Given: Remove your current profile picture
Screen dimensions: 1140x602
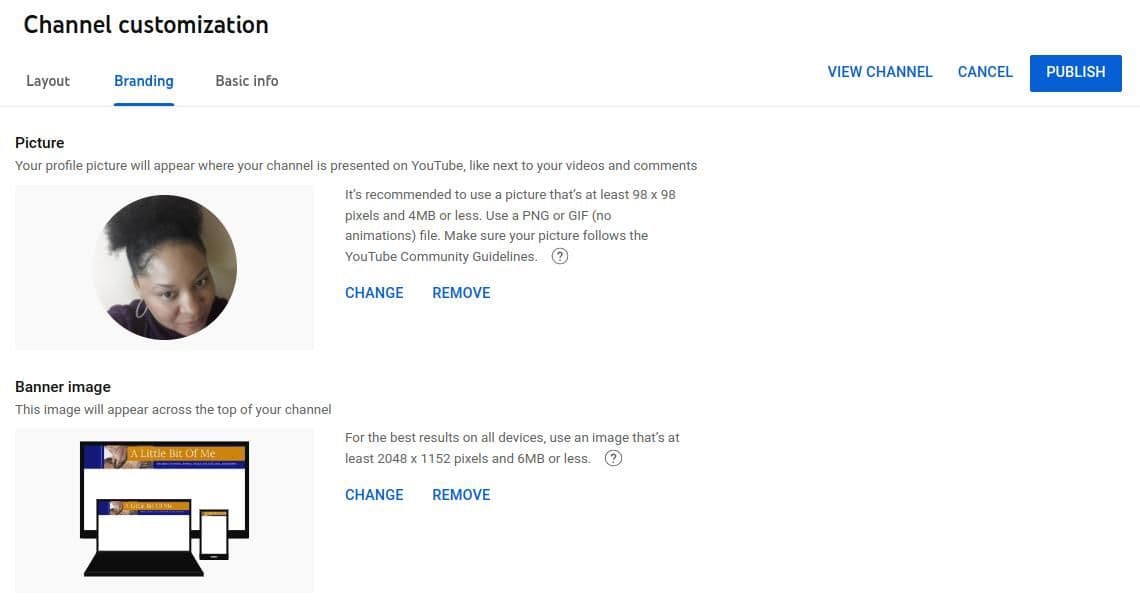Looking at the screenshot, I should 461,293.
